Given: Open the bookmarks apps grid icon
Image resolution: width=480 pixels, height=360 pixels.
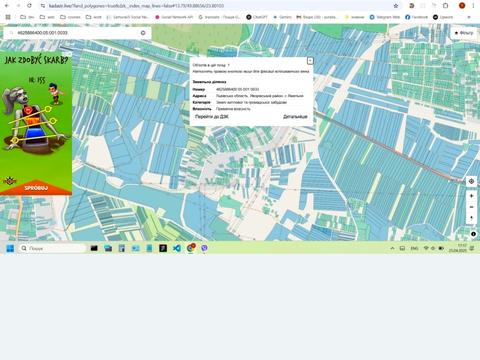Looking at the screenshot, I should [x=8, y=17].
